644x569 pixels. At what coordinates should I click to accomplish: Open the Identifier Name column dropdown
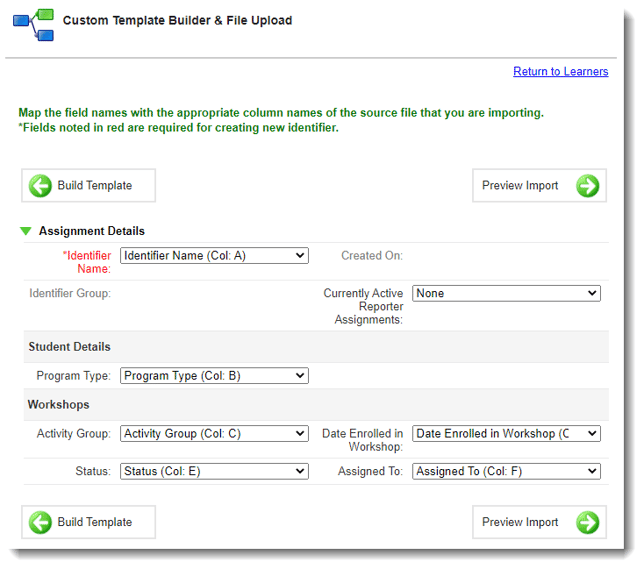click(214, 256)
